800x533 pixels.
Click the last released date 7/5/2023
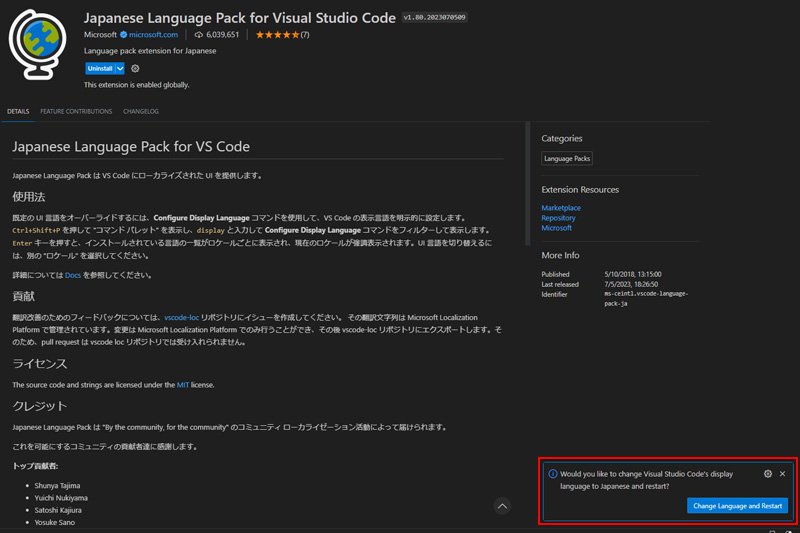pyautogui.click(x=631, y=285)
